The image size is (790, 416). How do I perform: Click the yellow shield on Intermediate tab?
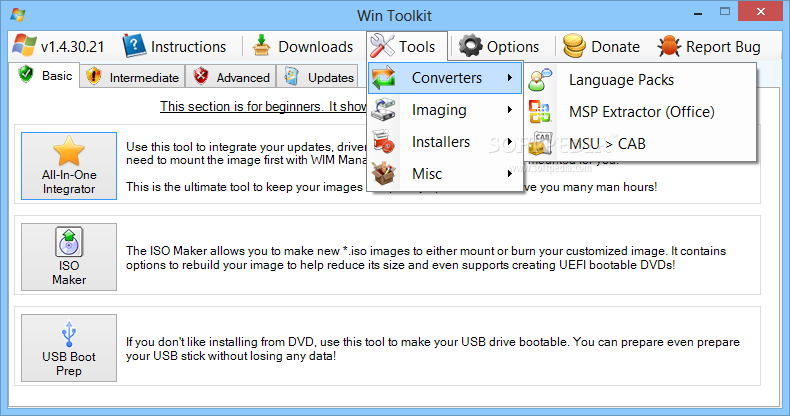94,77
